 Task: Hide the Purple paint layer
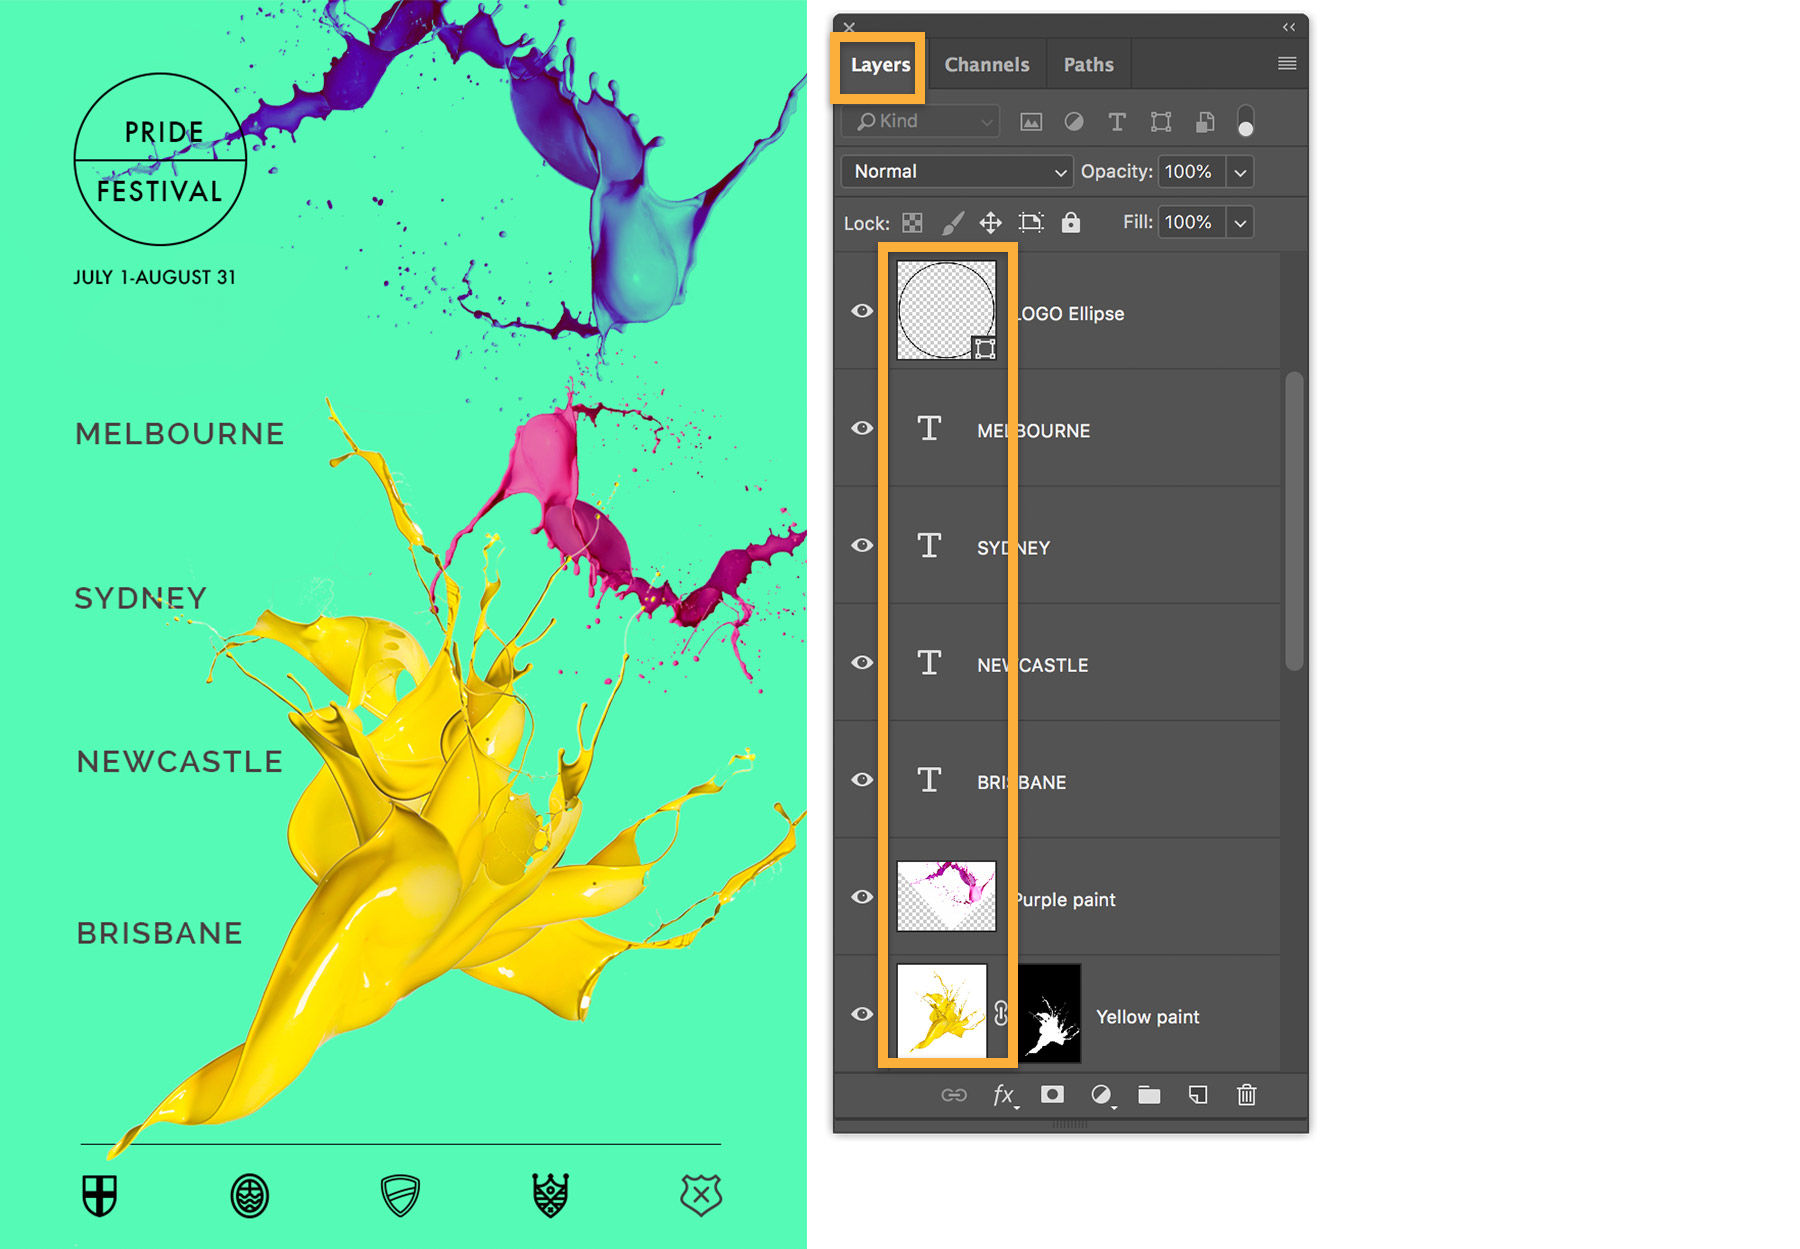[861, 896]
